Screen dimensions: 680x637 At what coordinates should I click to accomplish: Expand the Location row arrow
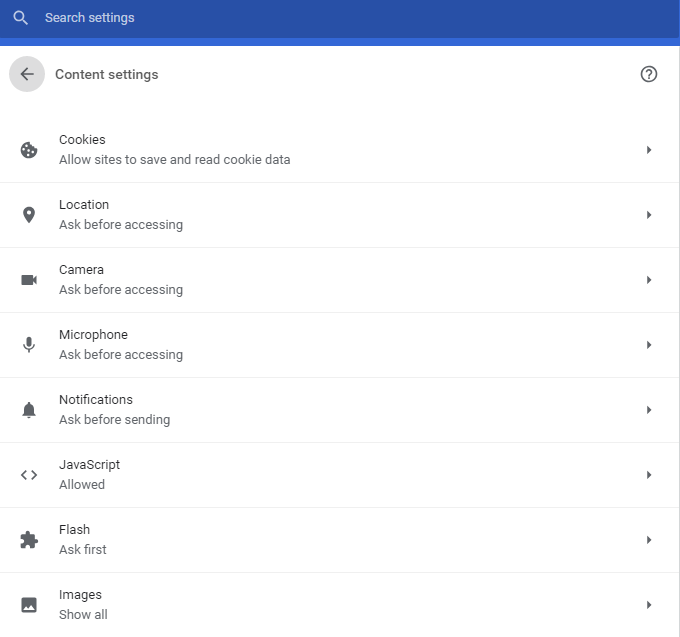[x=649, y=215]
